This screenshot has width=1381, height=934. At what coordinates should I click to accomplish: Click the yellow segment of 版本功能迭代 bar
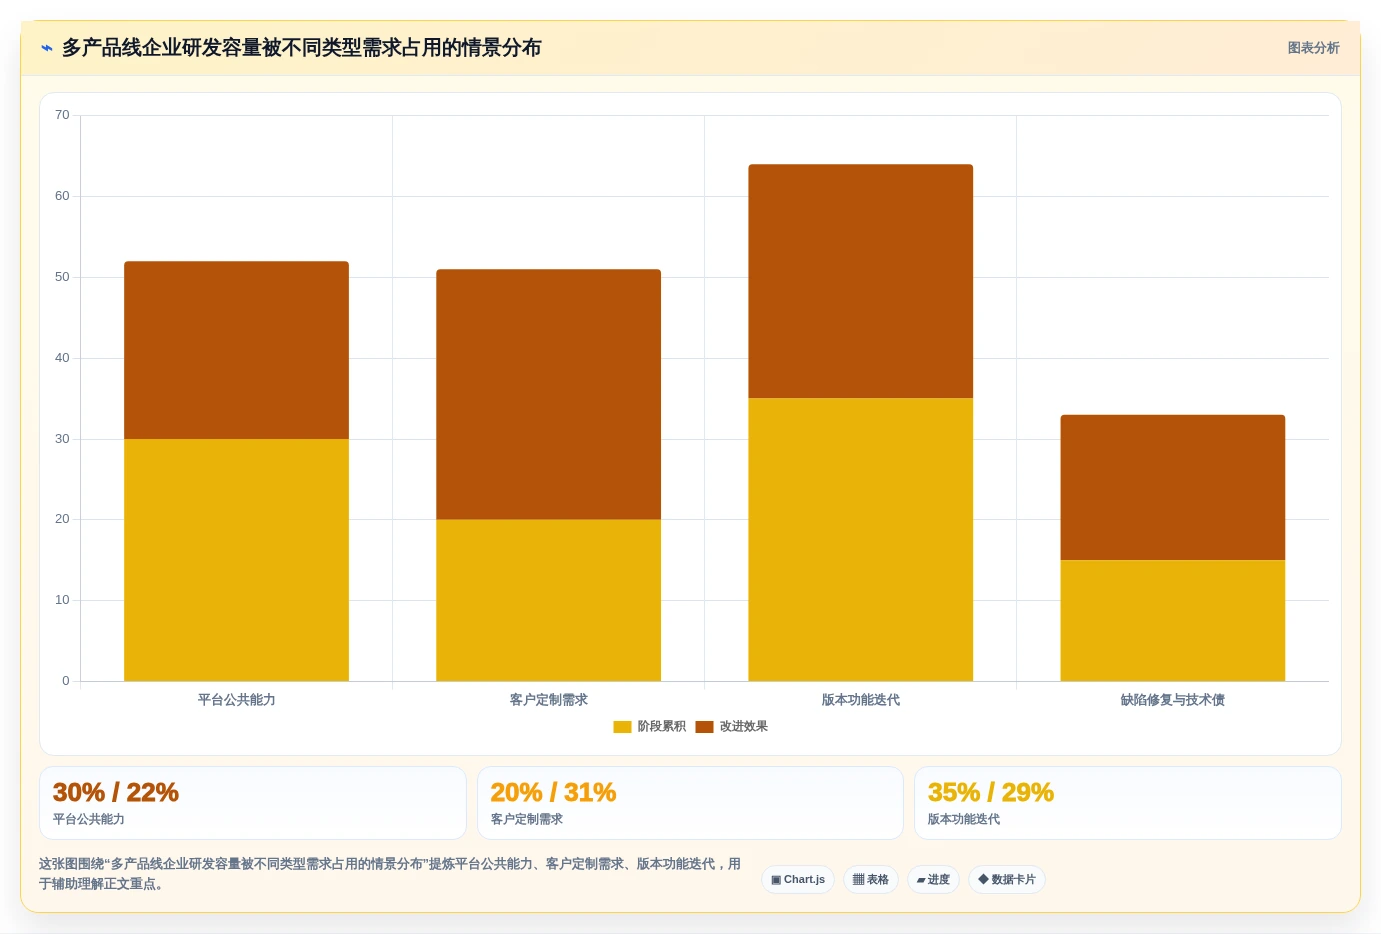pyautogui.click(x=860, y=540)
